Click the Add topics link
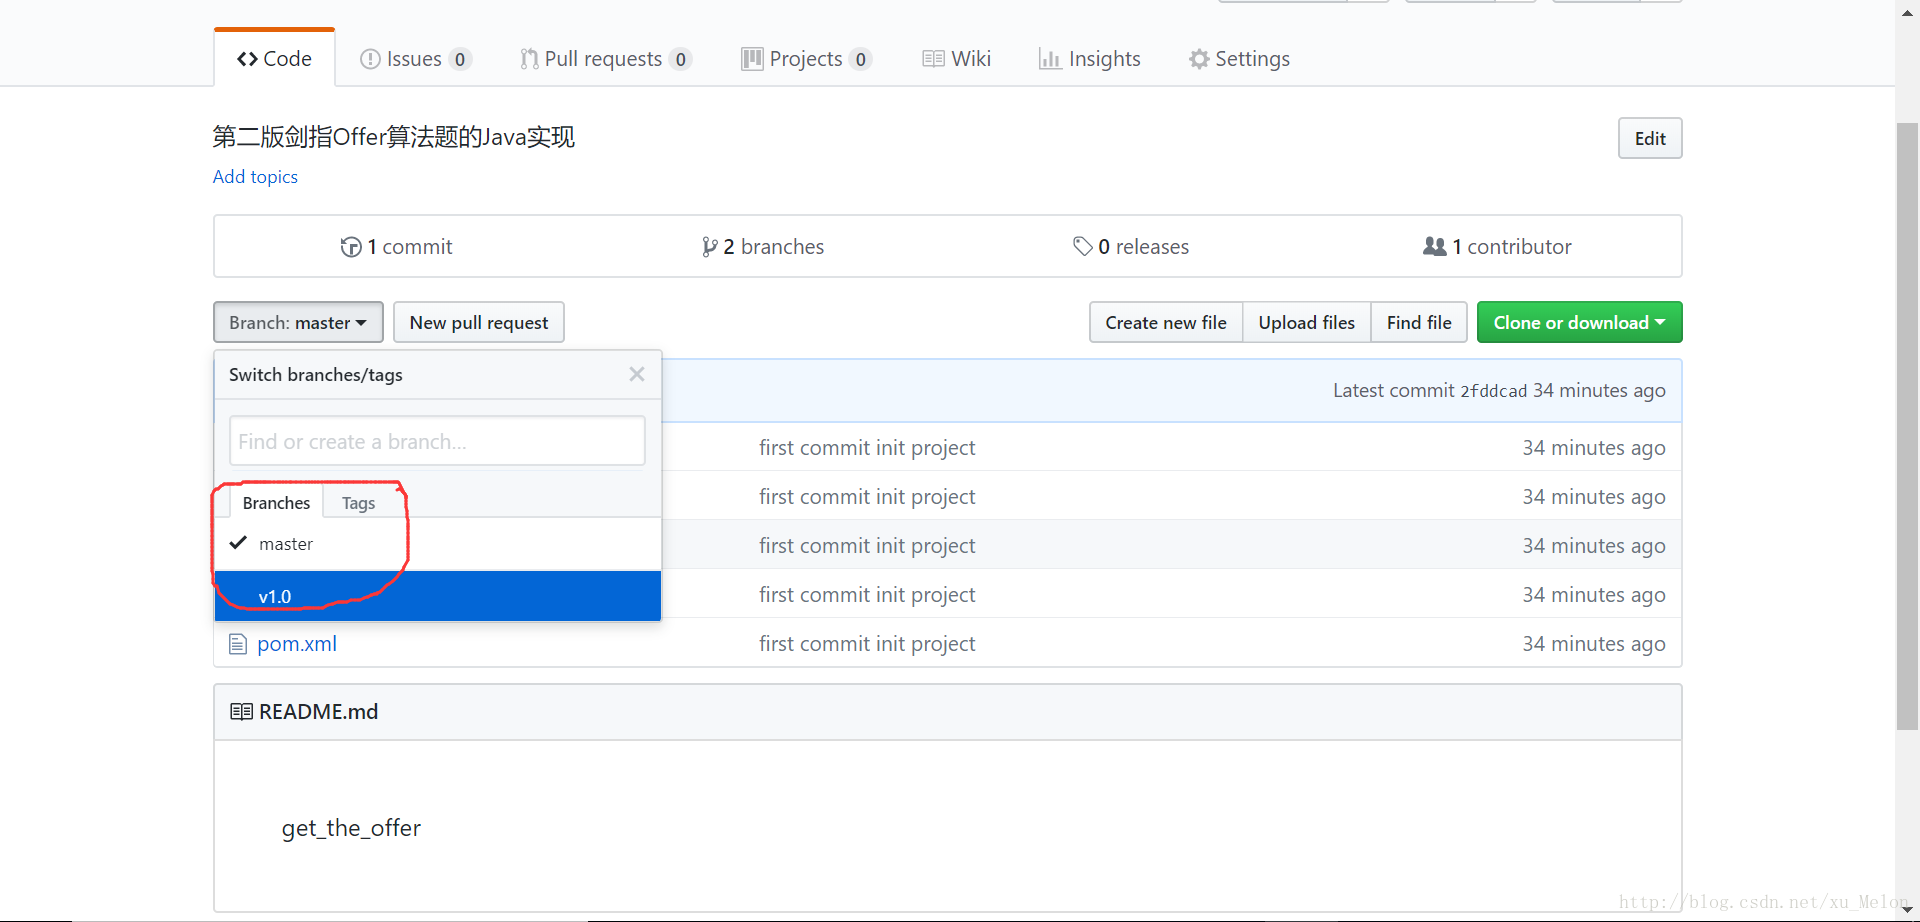 [255, 177]
